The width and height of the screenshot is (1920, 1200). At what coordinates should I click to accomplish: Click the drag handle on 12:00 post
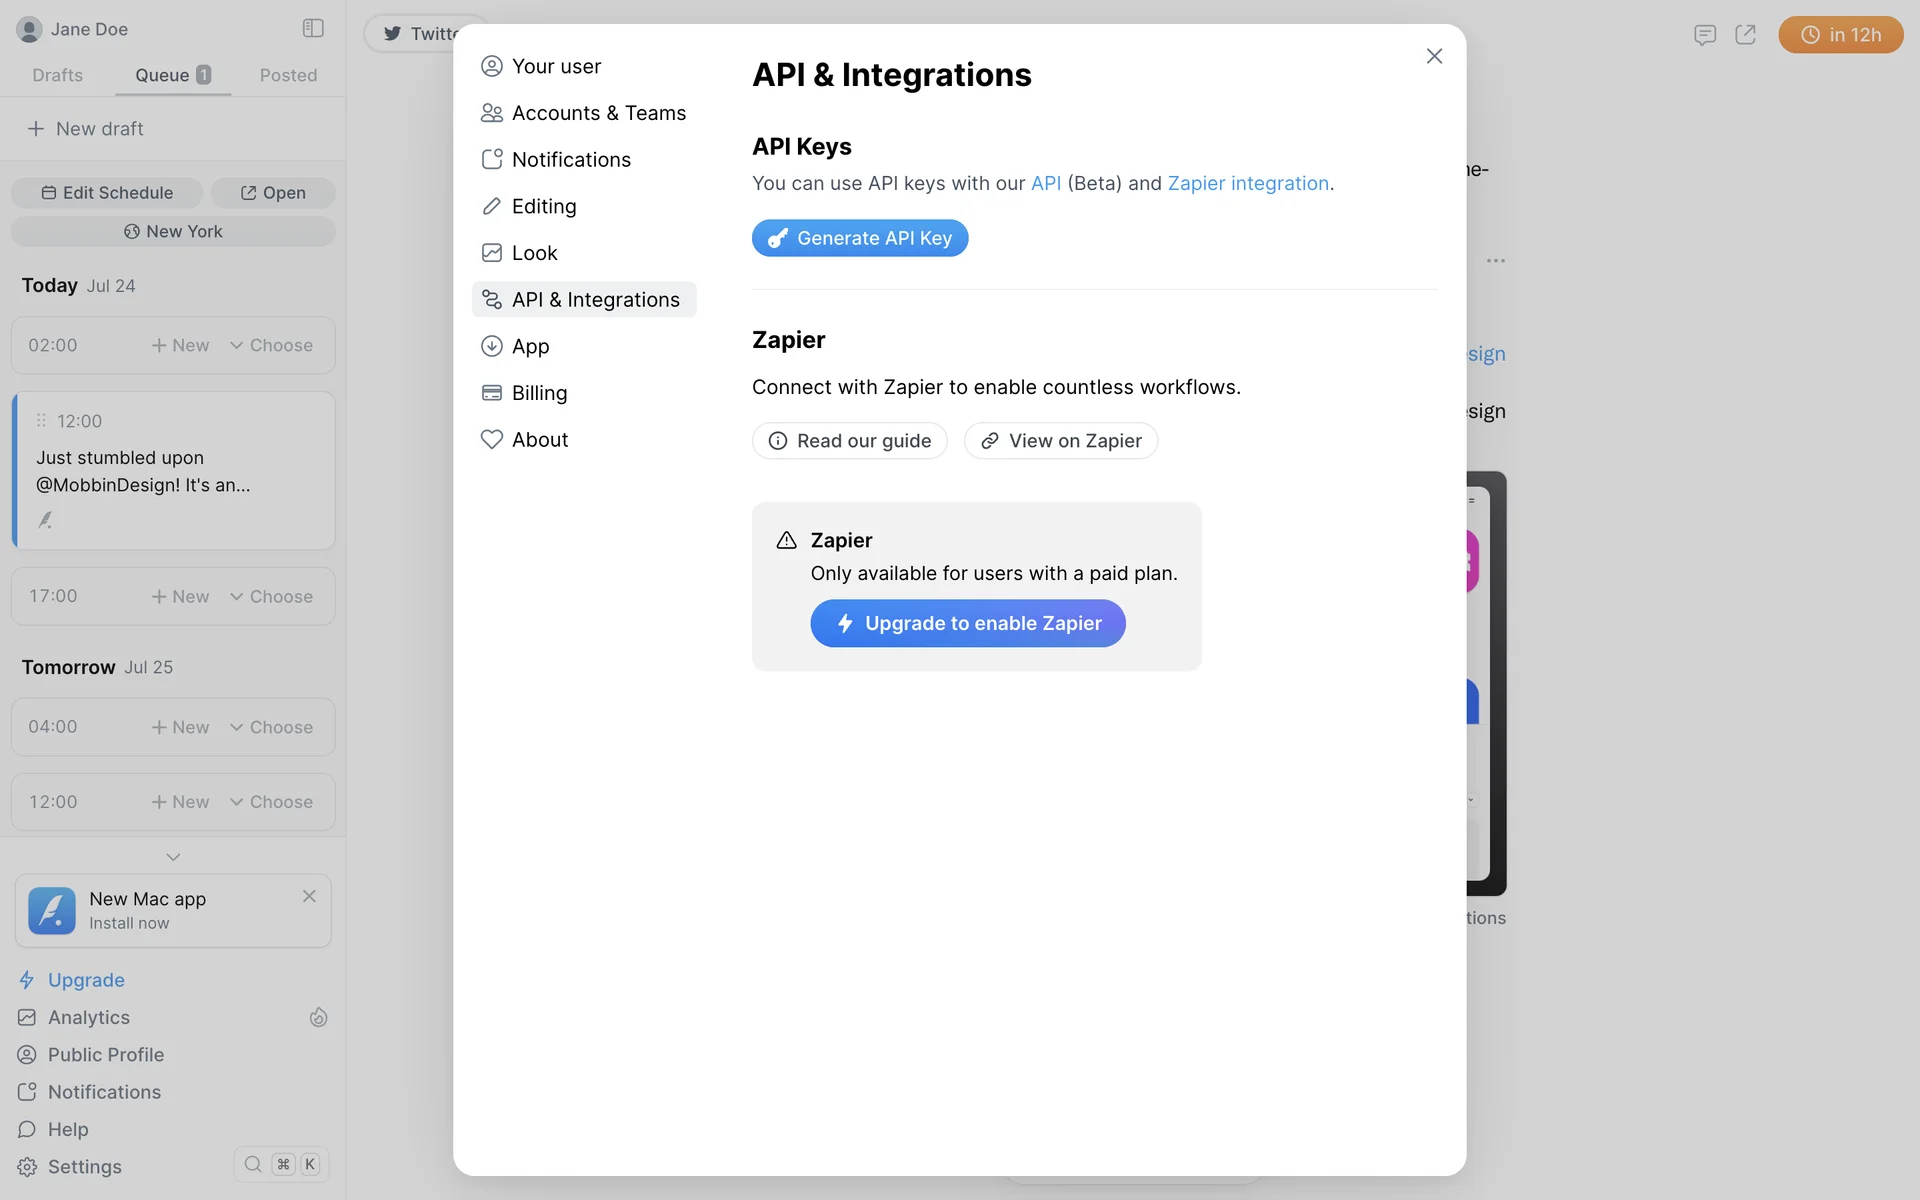point(41,421)
